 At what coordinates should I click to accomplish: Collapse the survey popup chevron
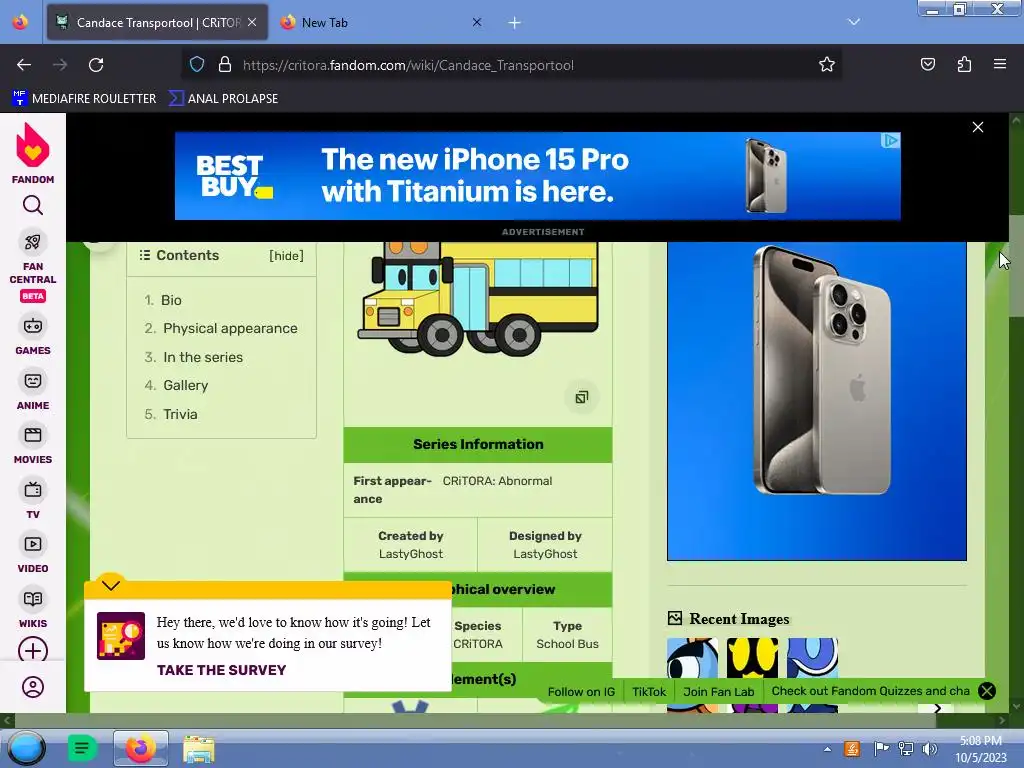coord(111,584)
